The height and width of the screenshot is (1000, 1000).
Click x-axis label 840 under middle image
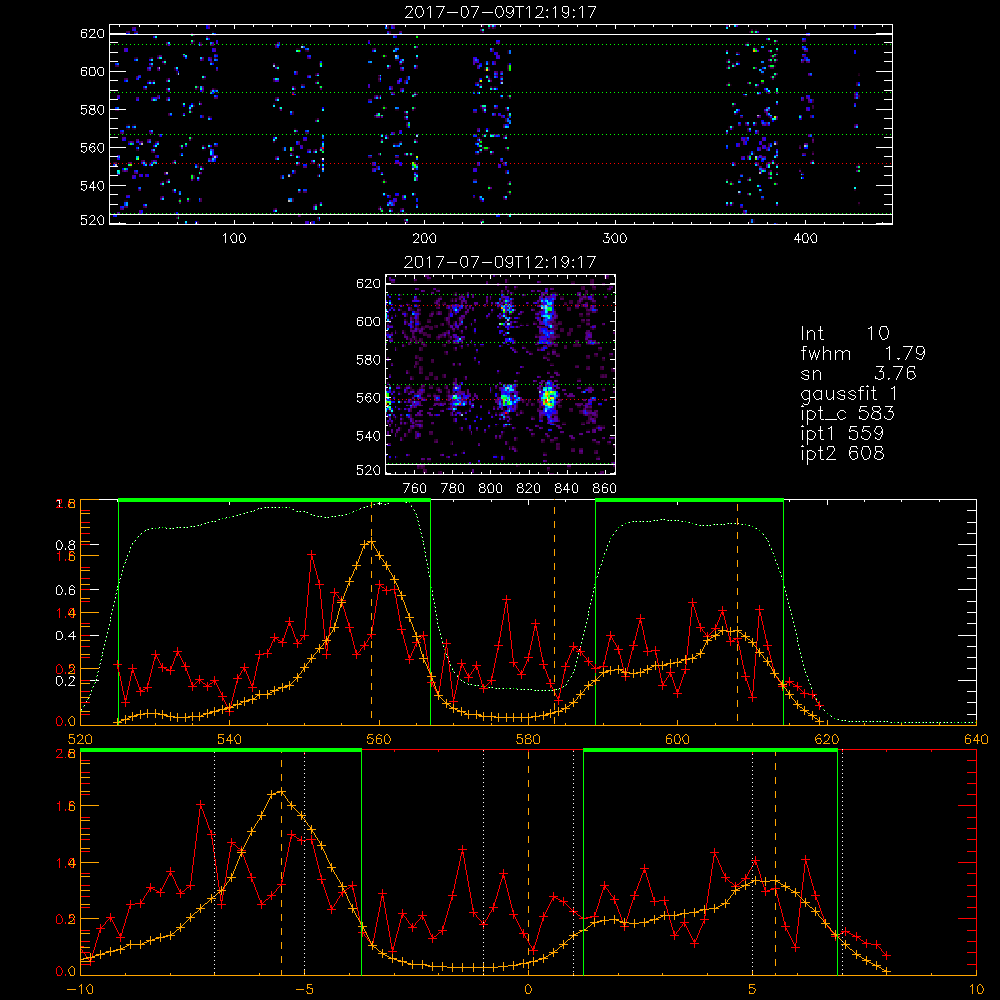(x=566, y=489)
